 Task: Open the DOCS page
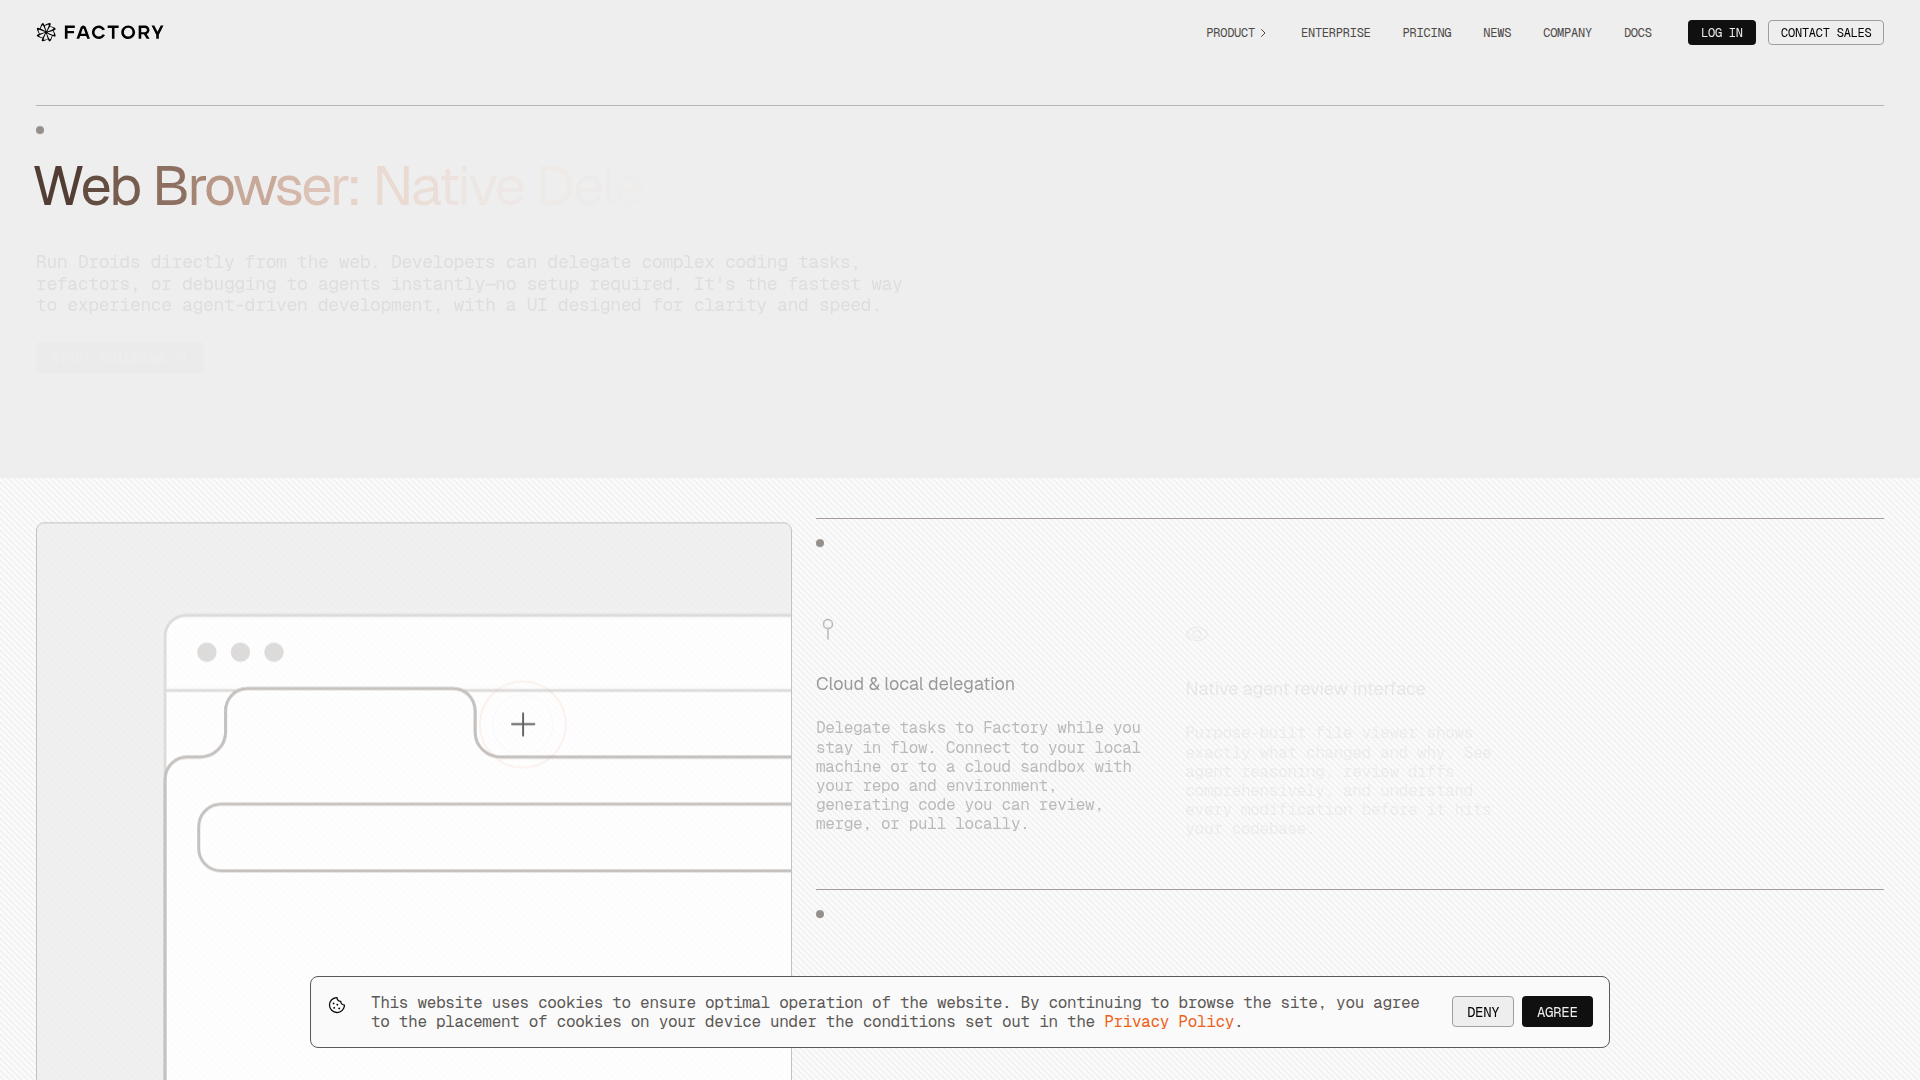click(1638, 32)
